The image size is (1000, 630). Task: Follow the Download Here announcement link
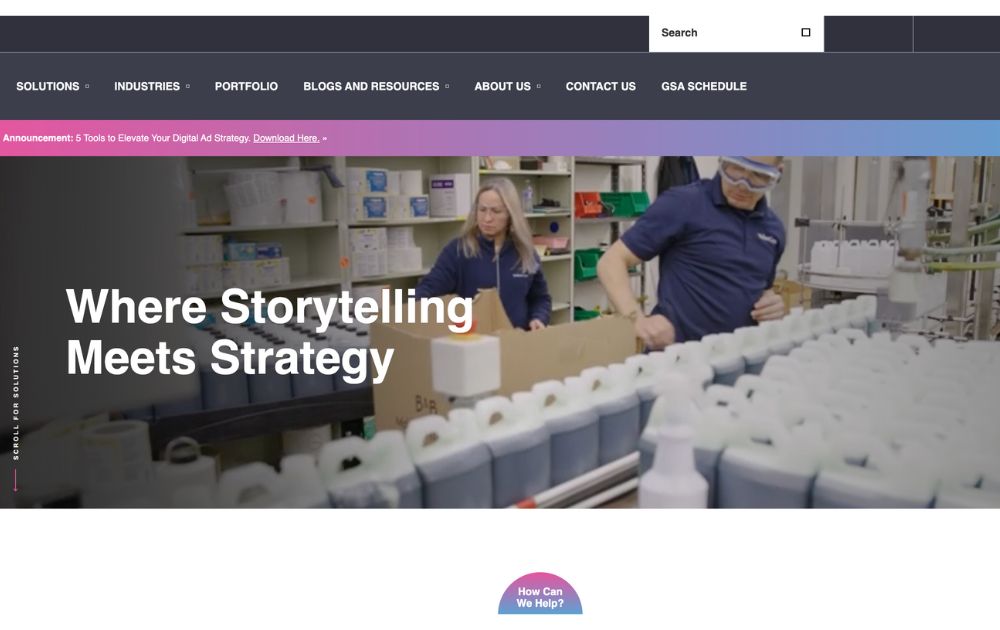(x=286, y=138)
